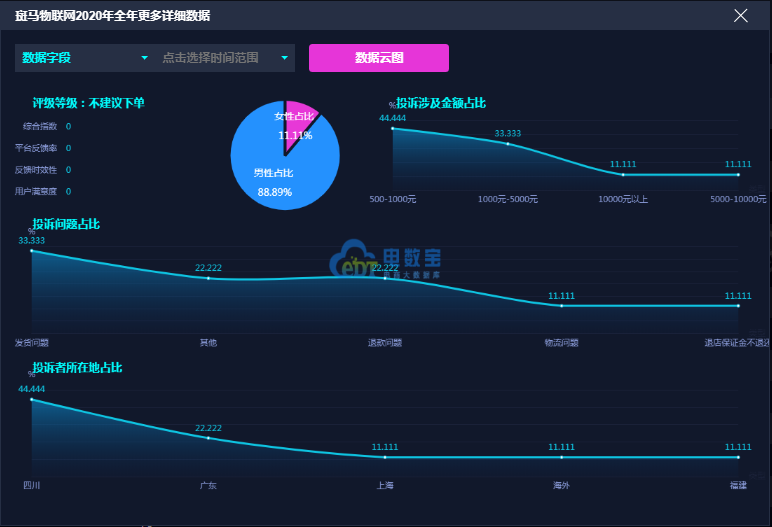The height and width of the screenshot is (527, 772).
Task: Click the 综合指数 label
Action: (40, 127)
